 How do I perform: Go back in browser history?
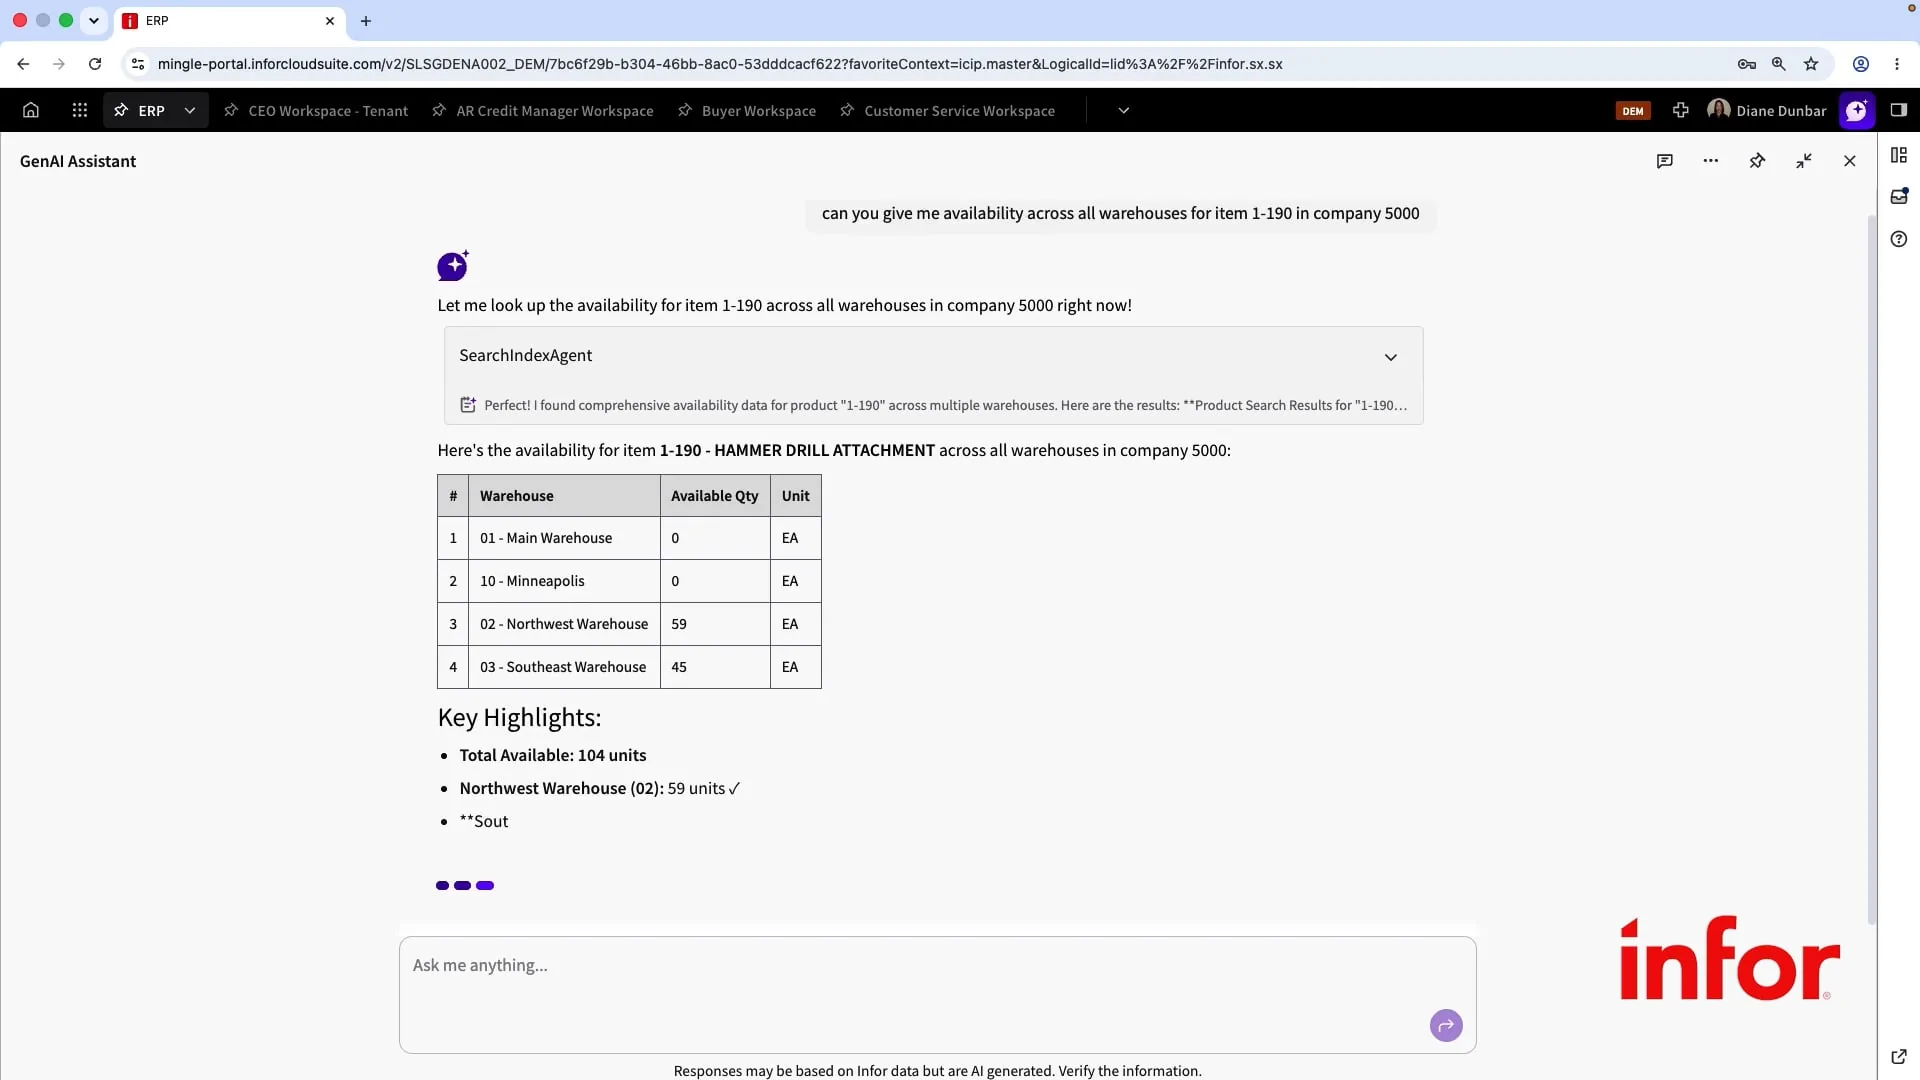23,64
